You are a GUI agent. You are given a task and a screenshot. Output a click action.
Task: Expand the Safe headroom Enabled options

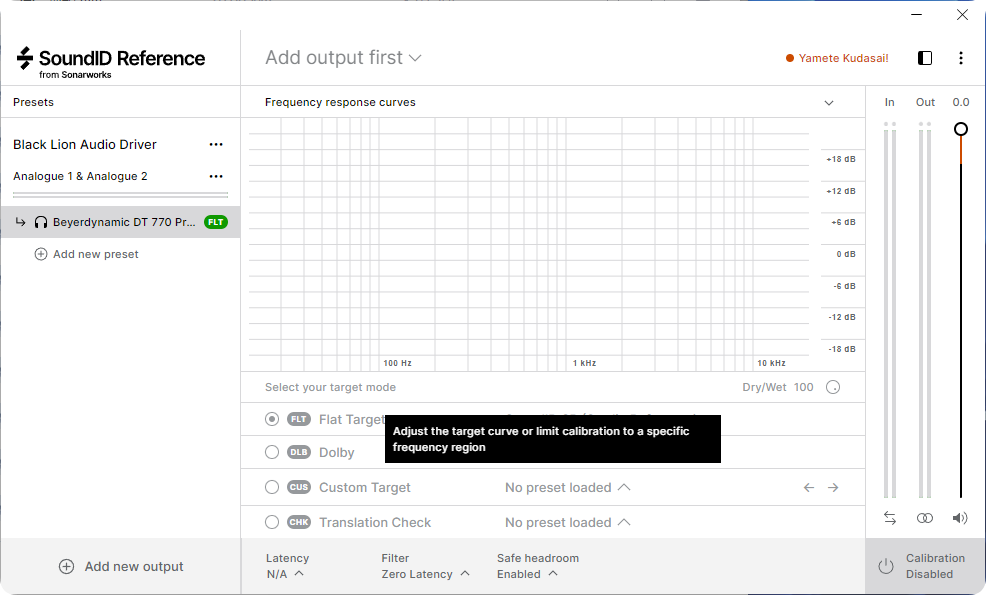point(527,574)
